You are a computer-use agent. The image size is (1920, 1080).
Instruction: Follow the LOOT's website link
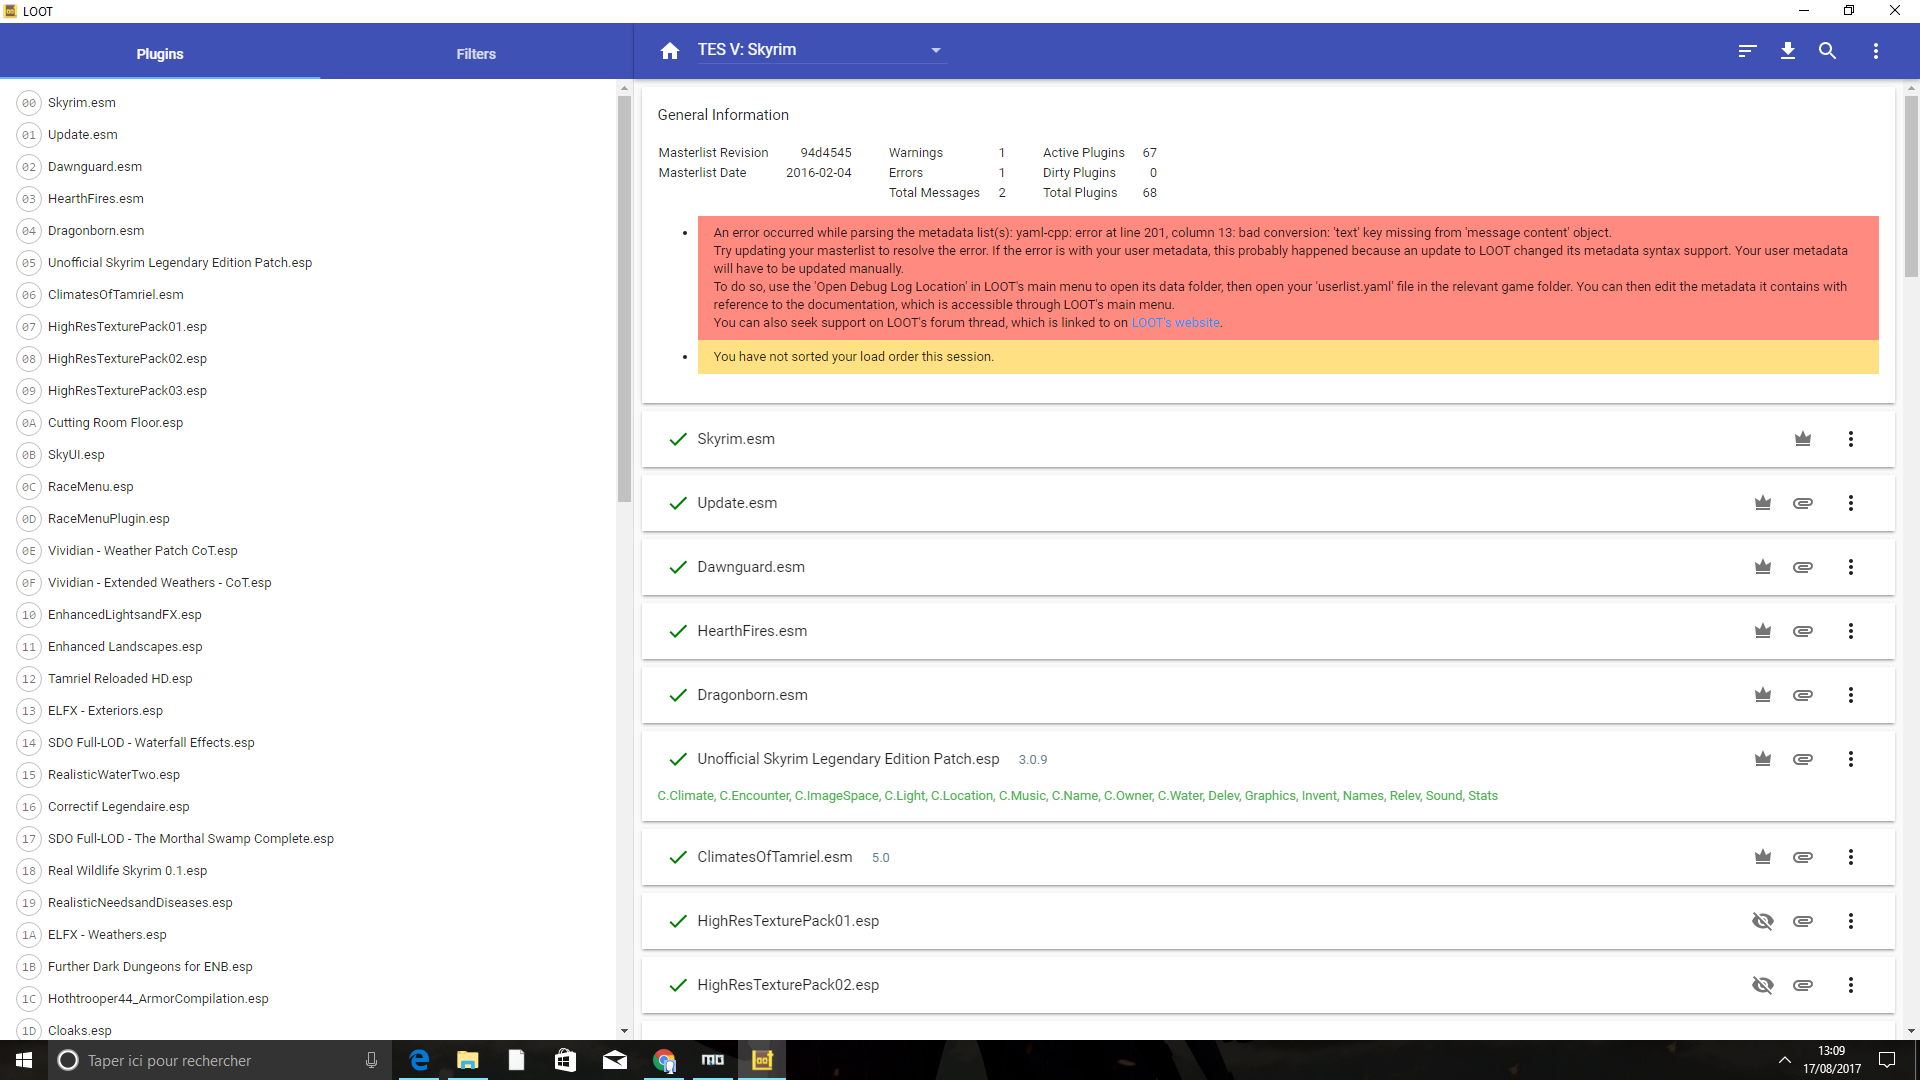pos(1175,323)
